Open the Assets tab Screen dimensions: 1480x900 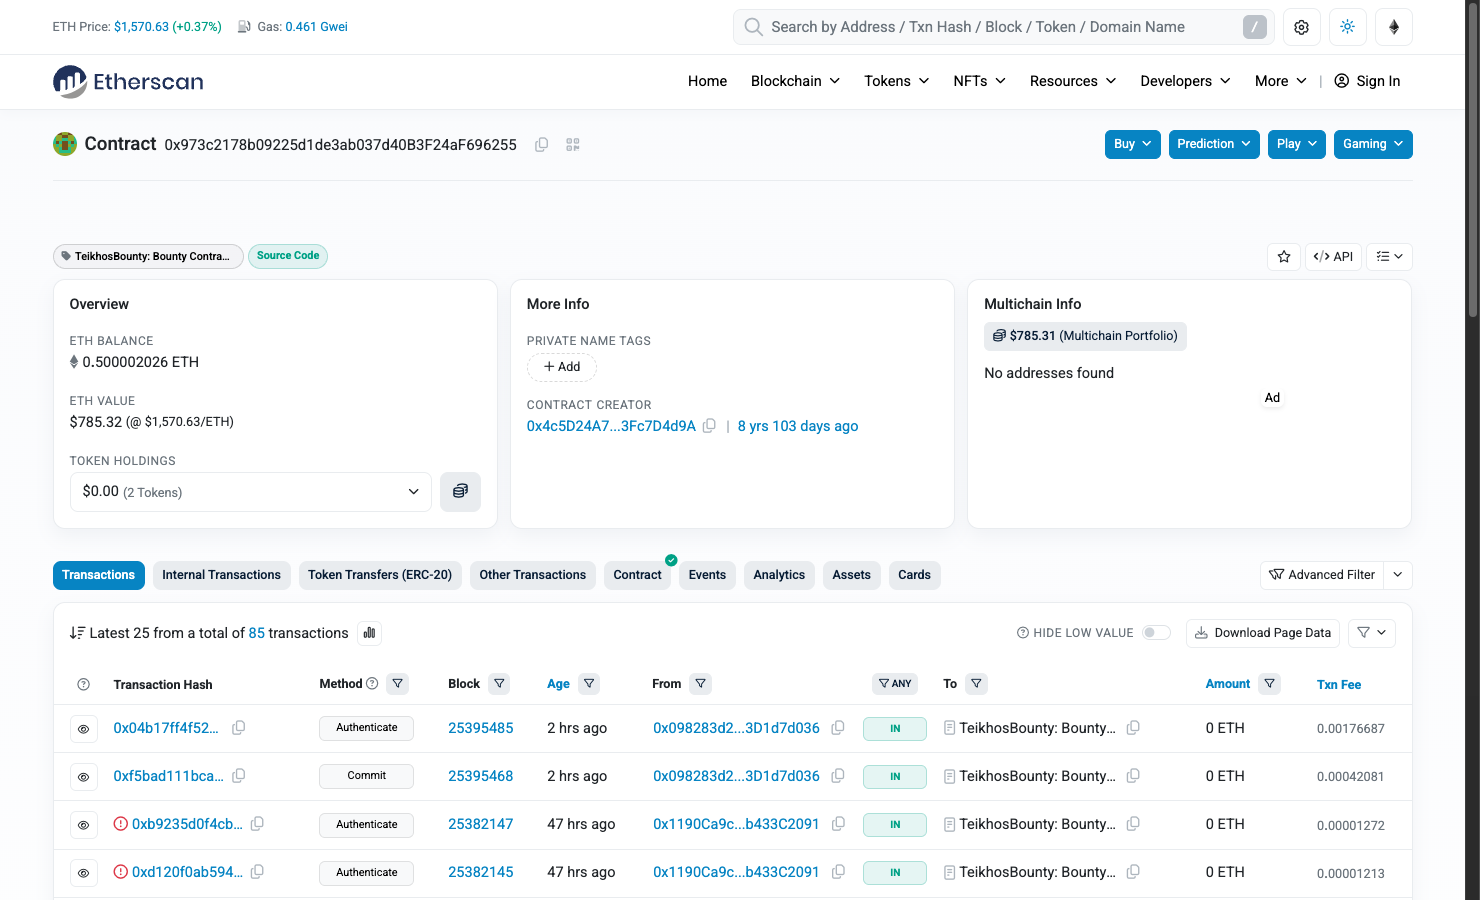[x=852, y=575]
